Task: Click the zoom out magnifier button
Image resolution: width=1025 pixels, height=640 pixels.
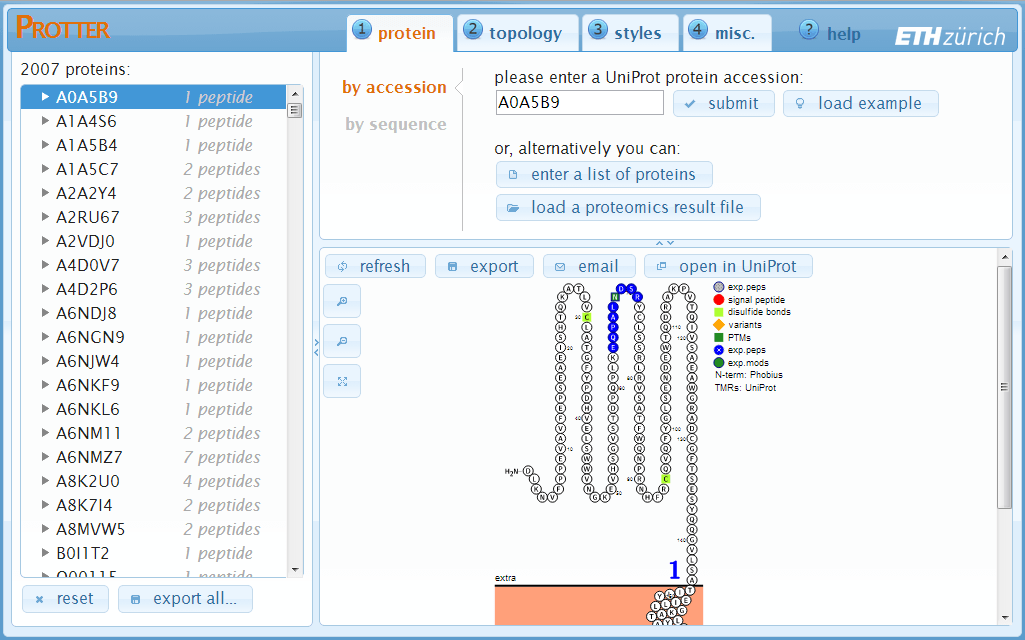Action: tap(342, 341)
